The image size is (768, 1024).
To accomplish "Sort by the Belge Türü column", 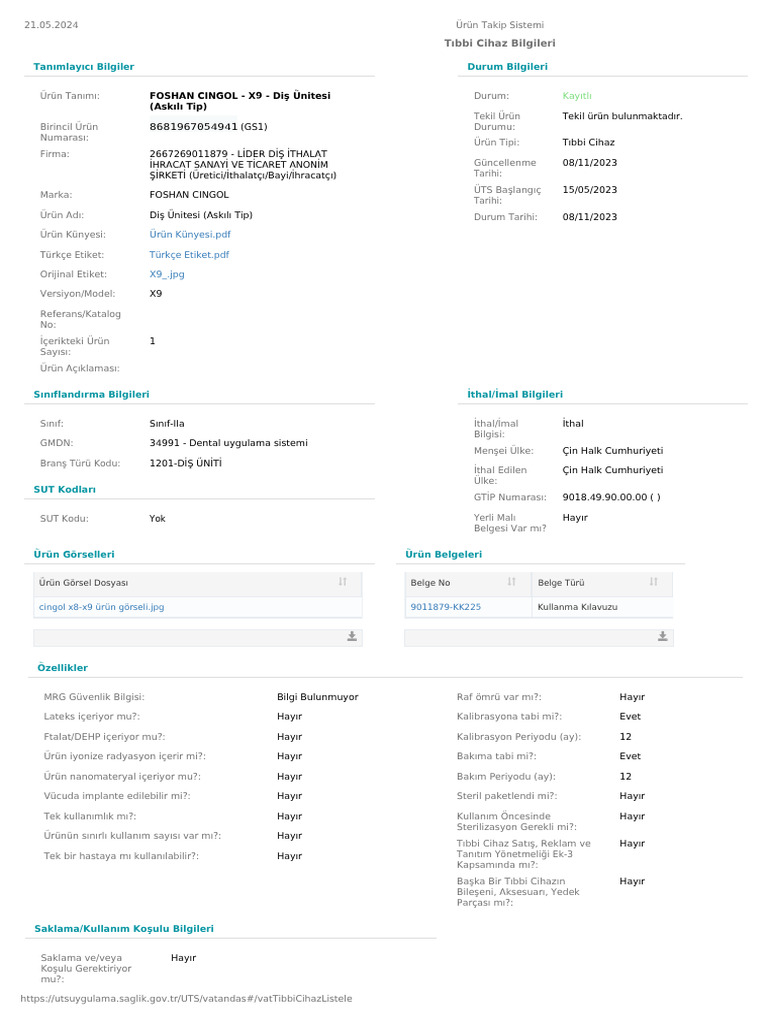I will pyautogui.click(x=654, y=582).
